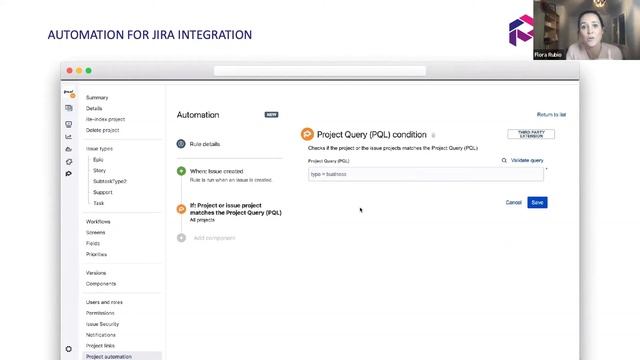Select Epic issue type

tap(98, 160)
